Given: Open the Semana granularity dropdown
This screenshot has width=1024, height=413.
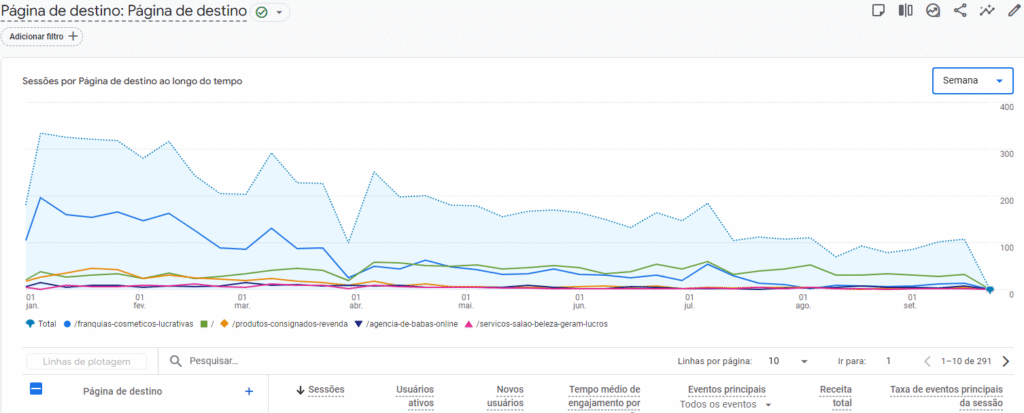Looking at the screenshot, I should click(x=971, y=80).
